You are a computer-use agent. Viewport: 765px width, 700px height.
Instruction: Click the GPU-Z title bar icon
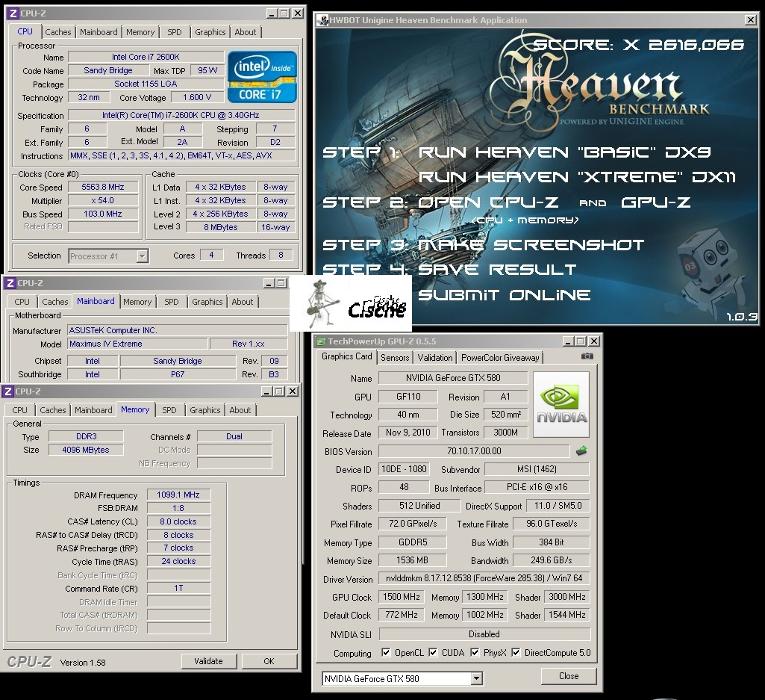pyautogui.click(x=321, y=341)
